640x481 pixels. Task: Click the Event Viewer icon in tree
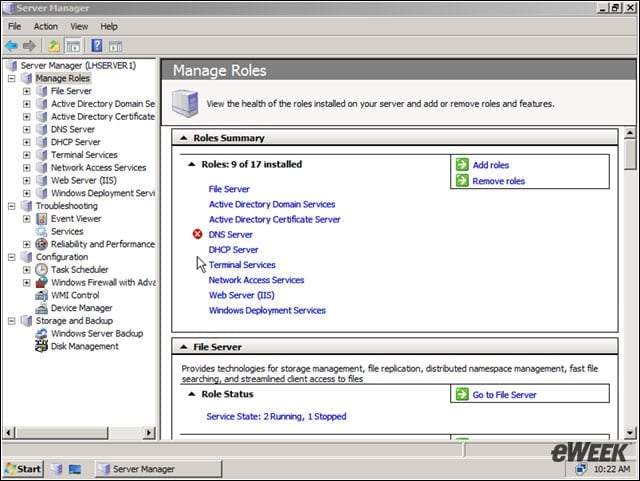41,219
